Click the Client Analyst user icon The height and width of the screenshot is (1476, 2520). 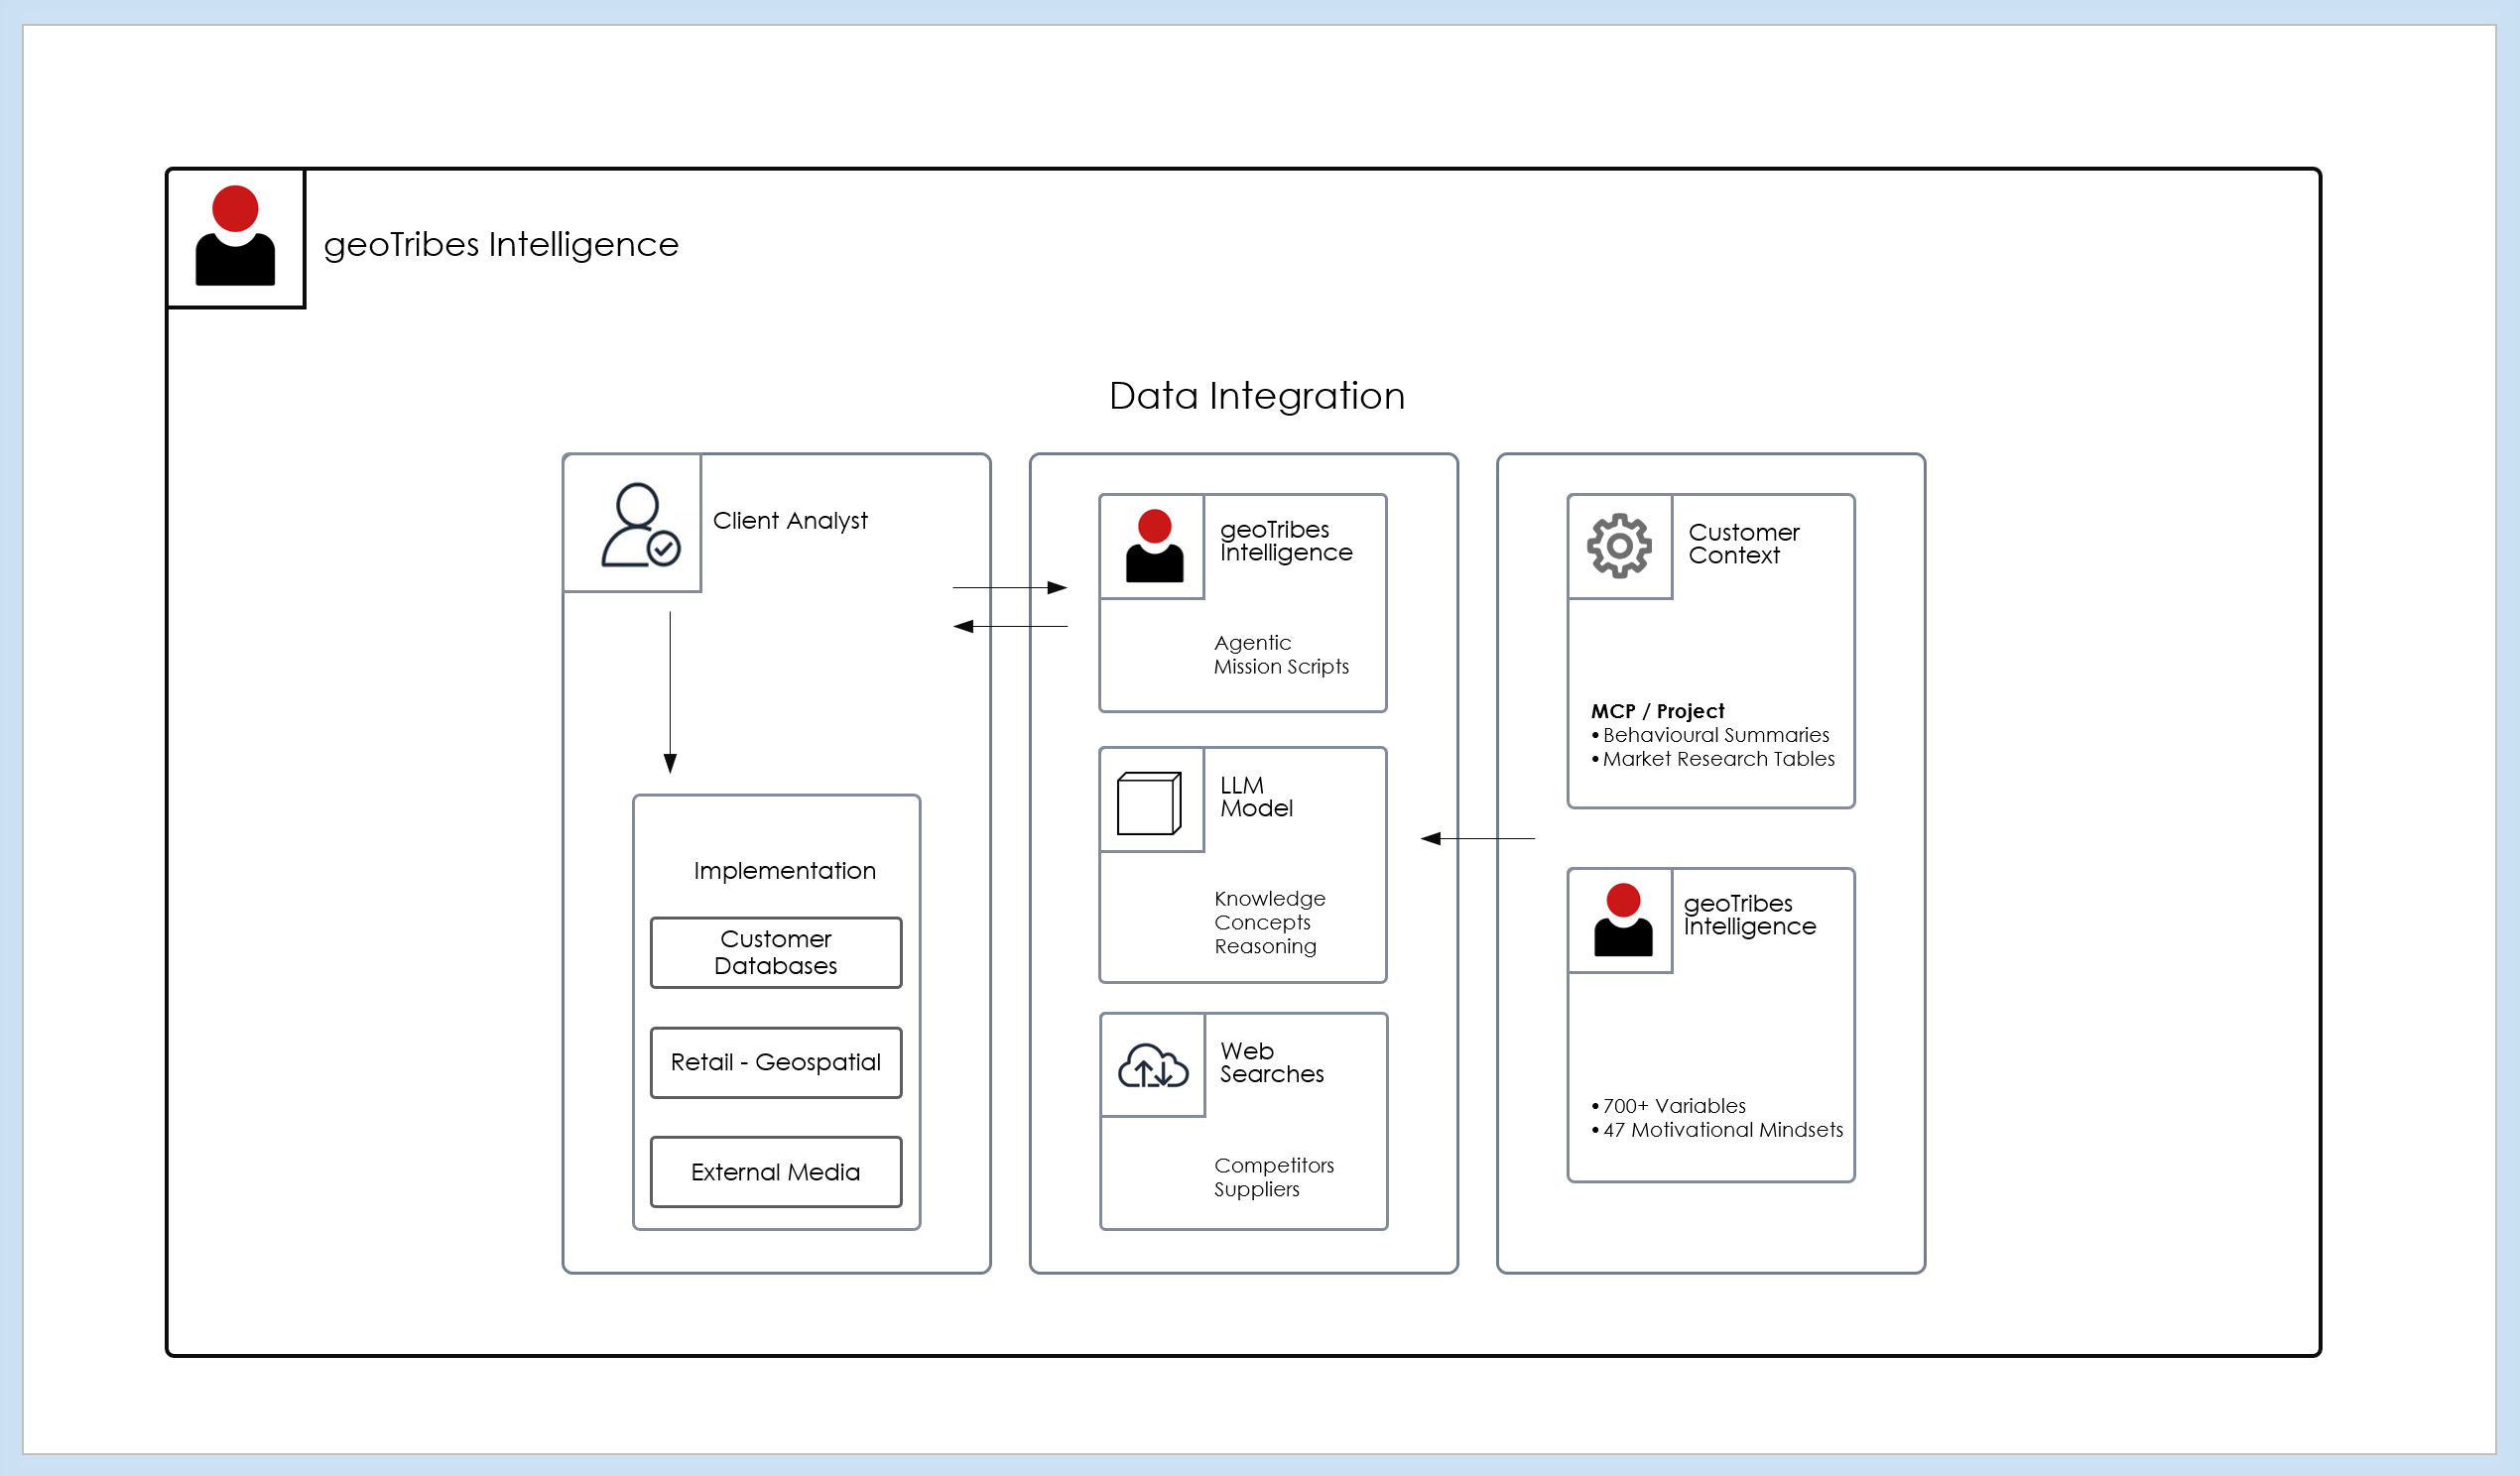pos(639,525)
